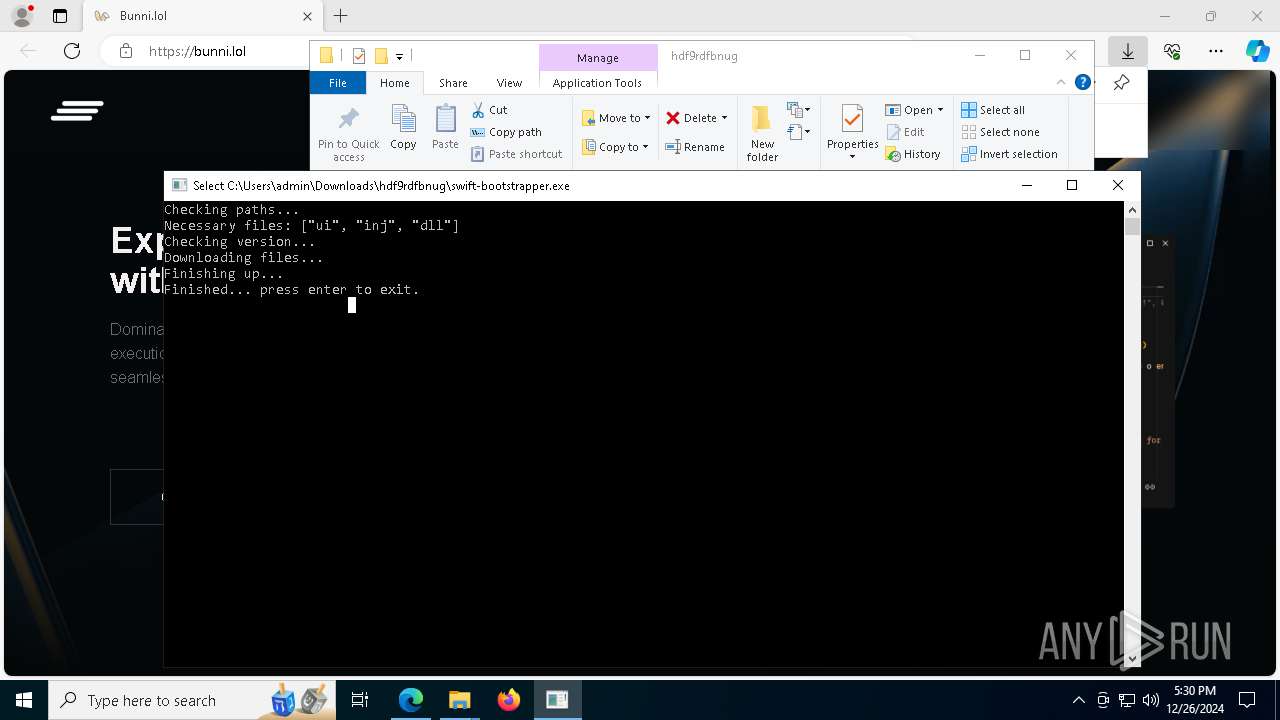Viewport: 1280px width, 720px height.
Task: Open Edge Settings and more menu
Action: (x=1216, y=51)
